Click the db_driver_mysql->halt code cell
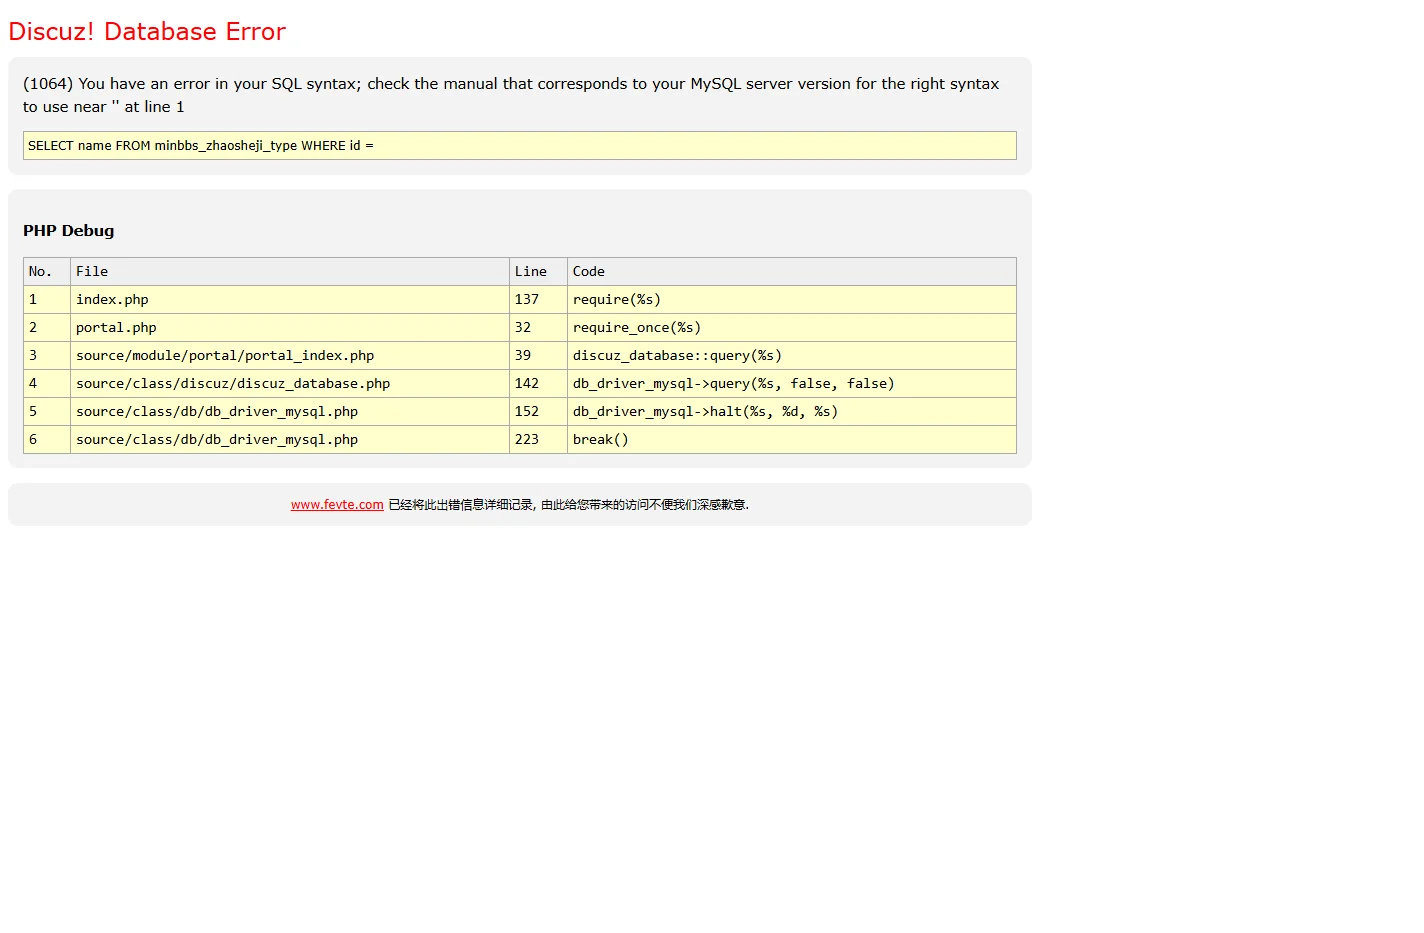The height and width of the screenshot is (933, 1424). pos(792,412)
